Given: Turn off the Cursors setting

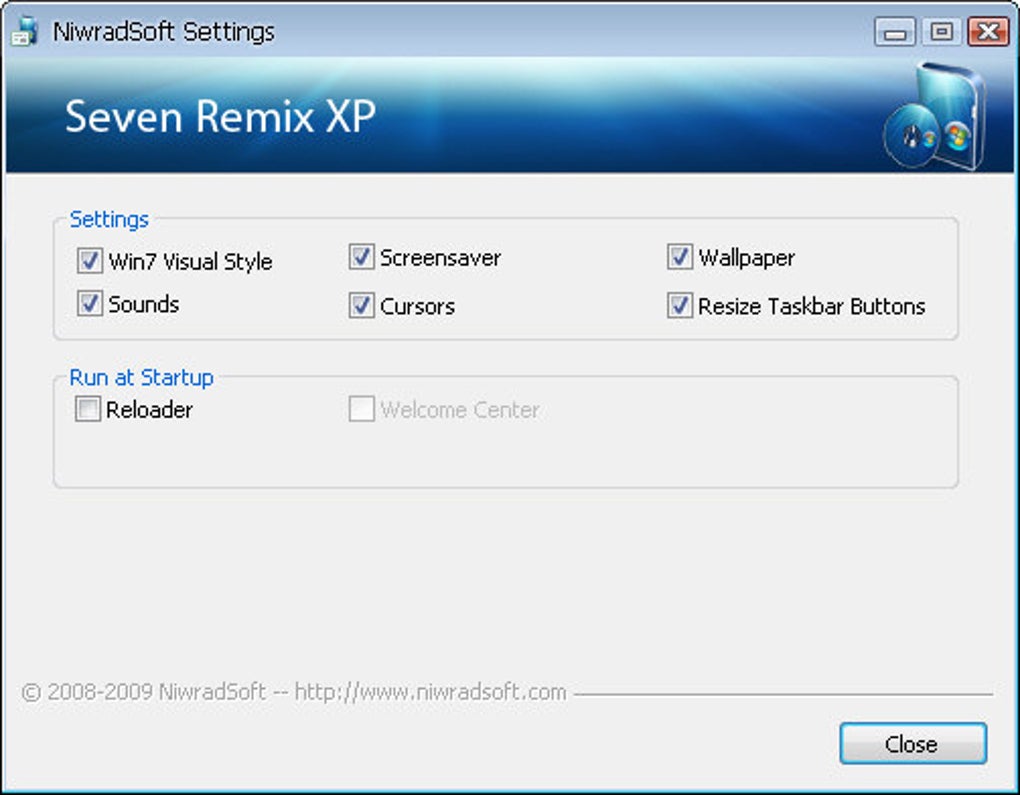Looking at the screenshot, I should [x=361, y=306].
